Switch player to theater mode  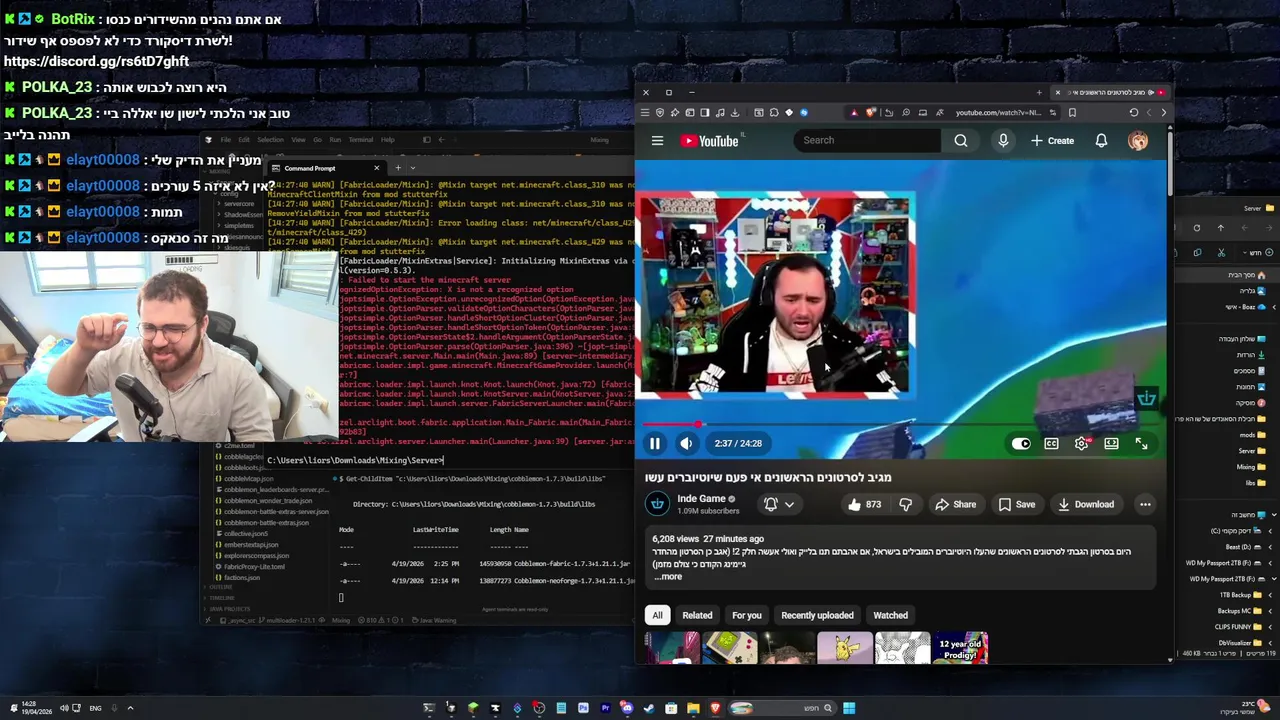tap(1111, 443)
